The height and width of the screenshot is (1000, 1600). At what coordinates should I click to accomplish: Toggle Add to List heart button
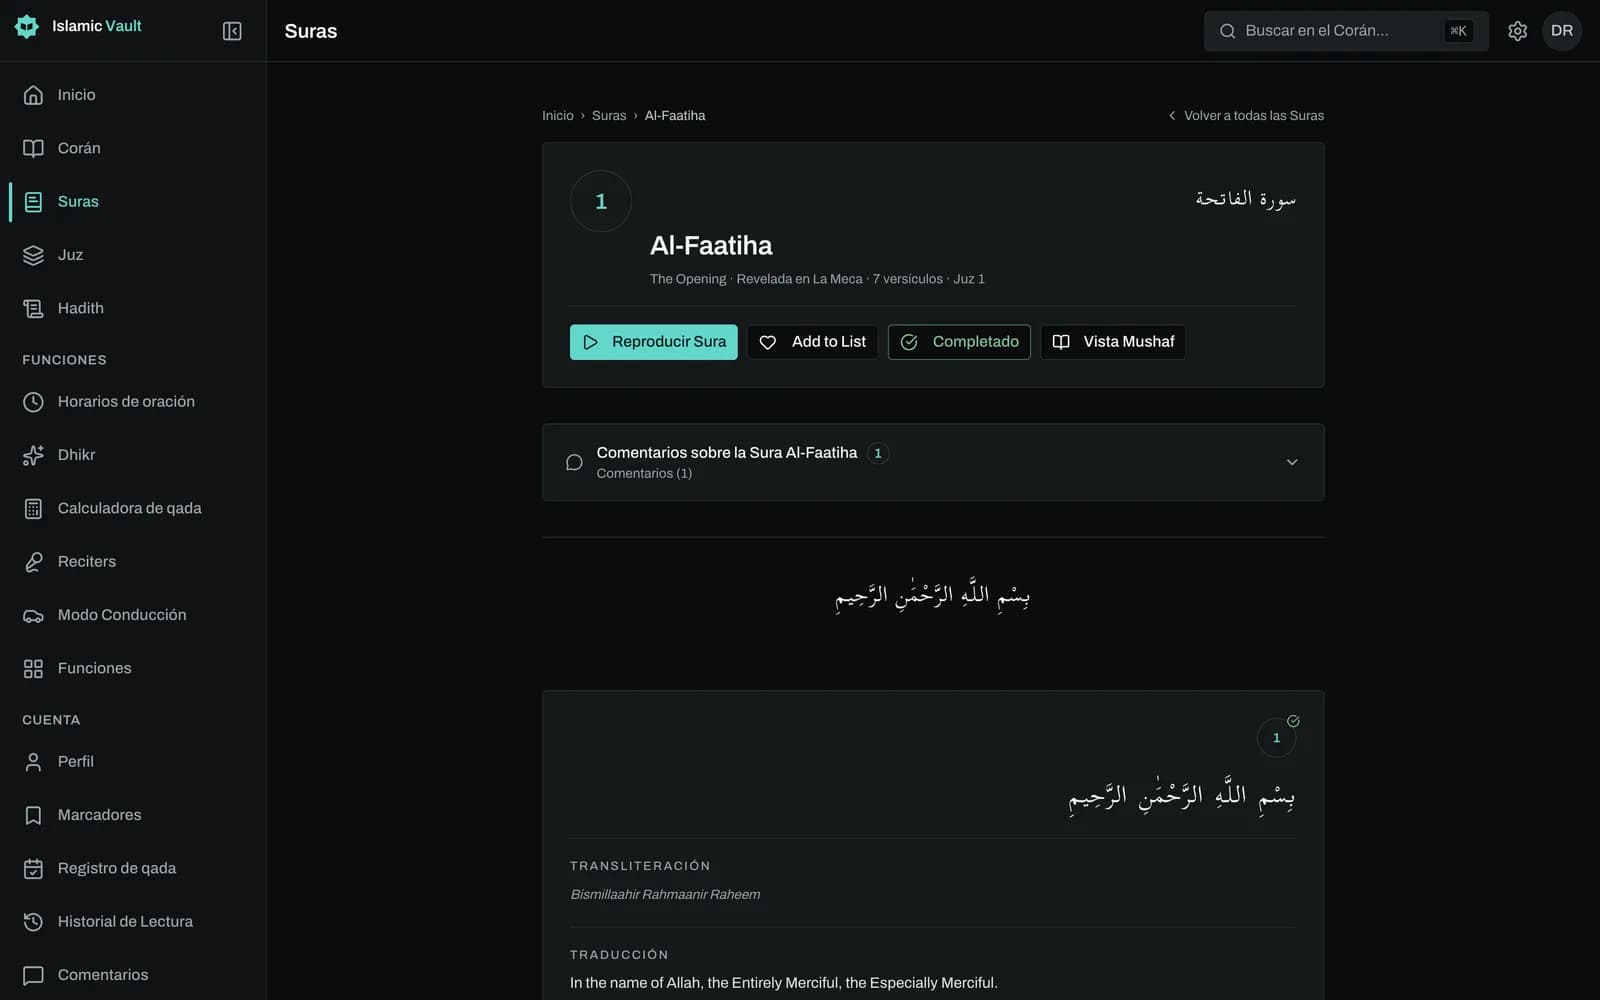tap(812, 342)
